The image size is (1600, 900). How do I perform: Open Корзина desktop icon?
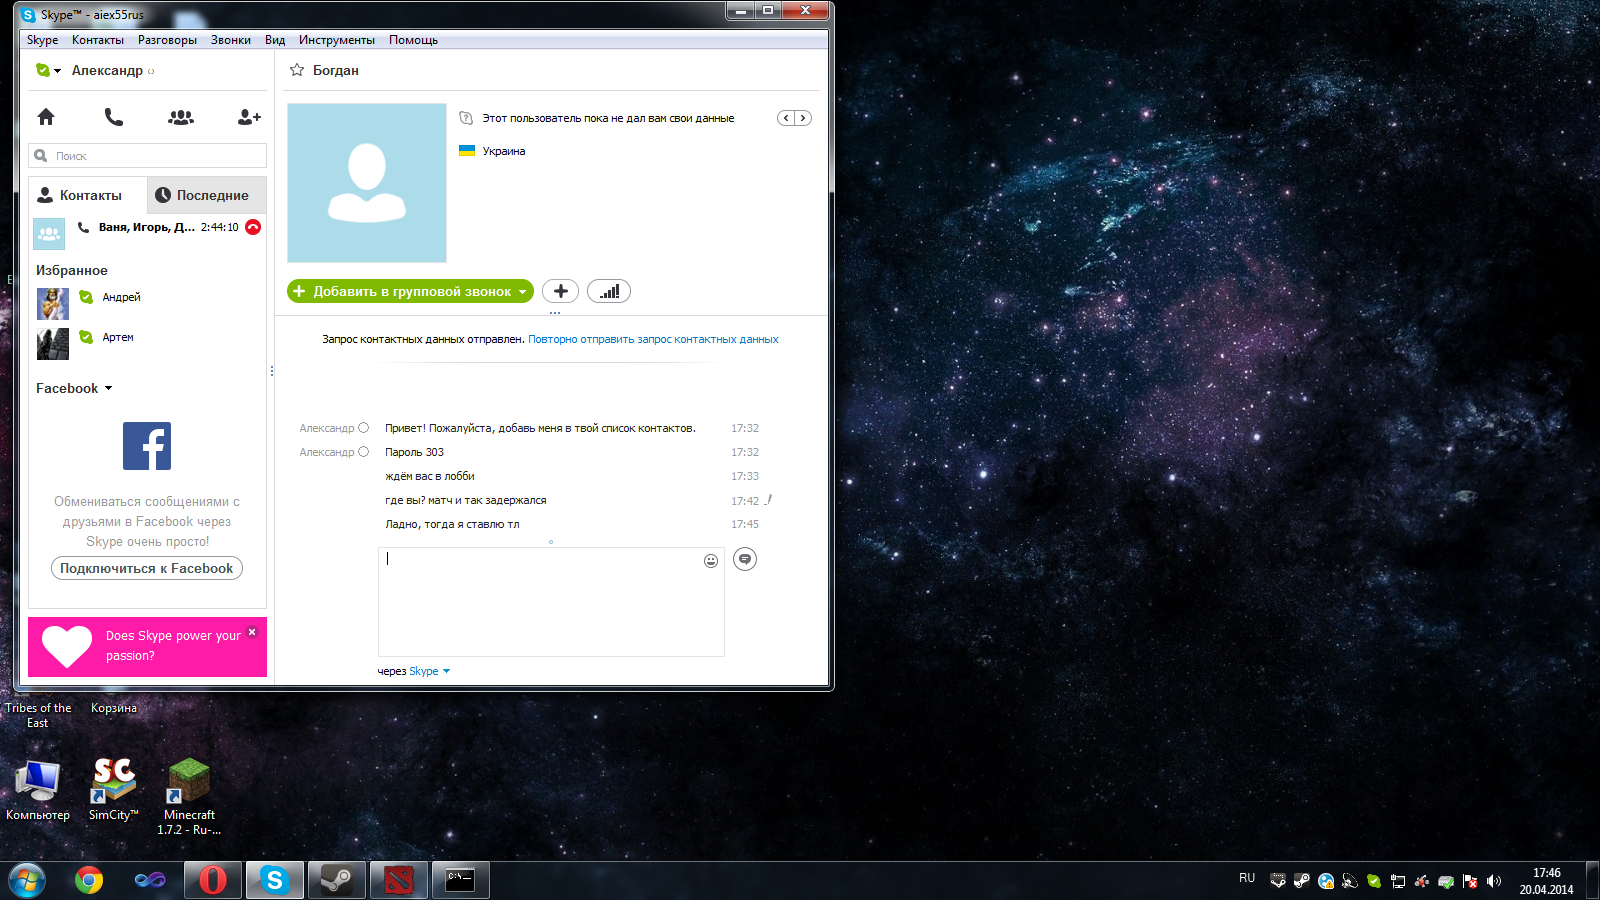(114, 708)
